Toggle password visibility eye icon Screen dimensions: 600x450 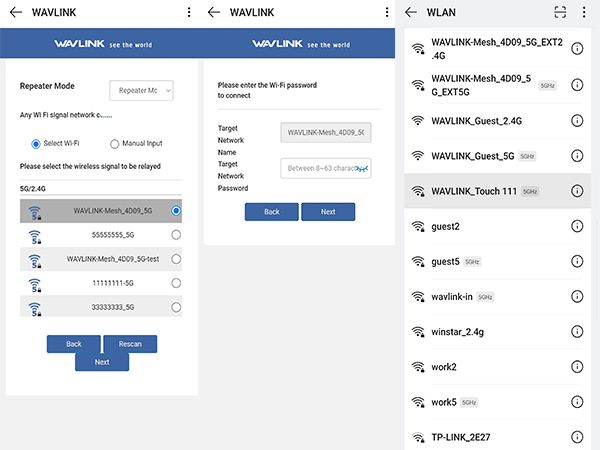point(362,168)
